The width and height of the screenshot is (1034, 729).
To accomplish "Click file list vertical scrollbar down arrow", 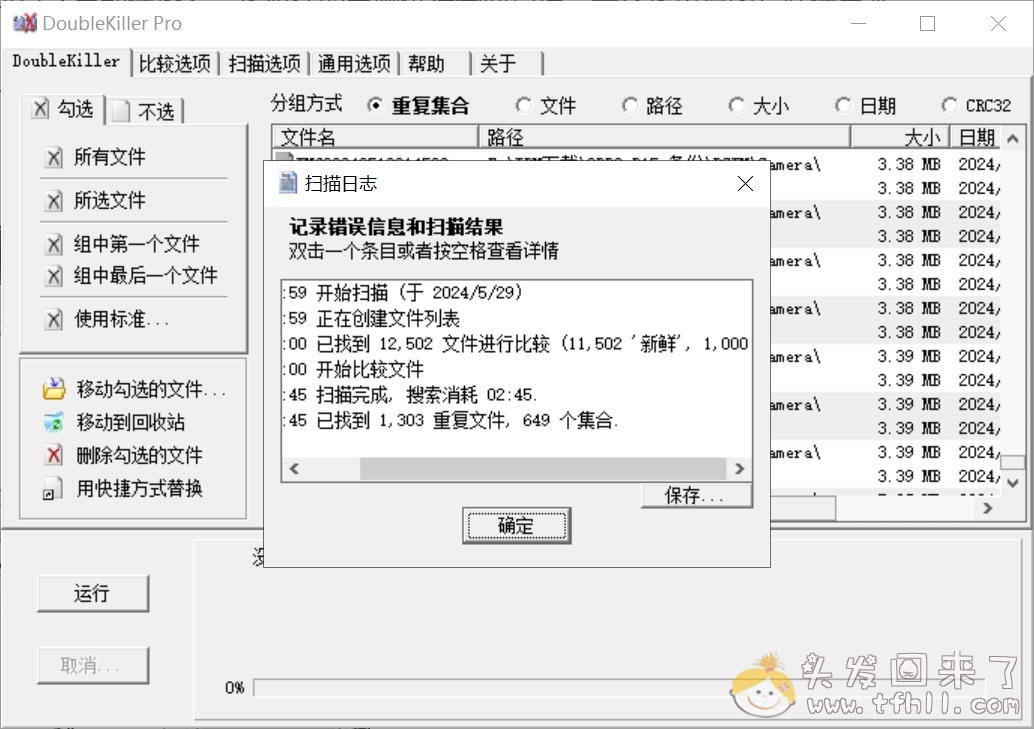I will click(1014, 484).
